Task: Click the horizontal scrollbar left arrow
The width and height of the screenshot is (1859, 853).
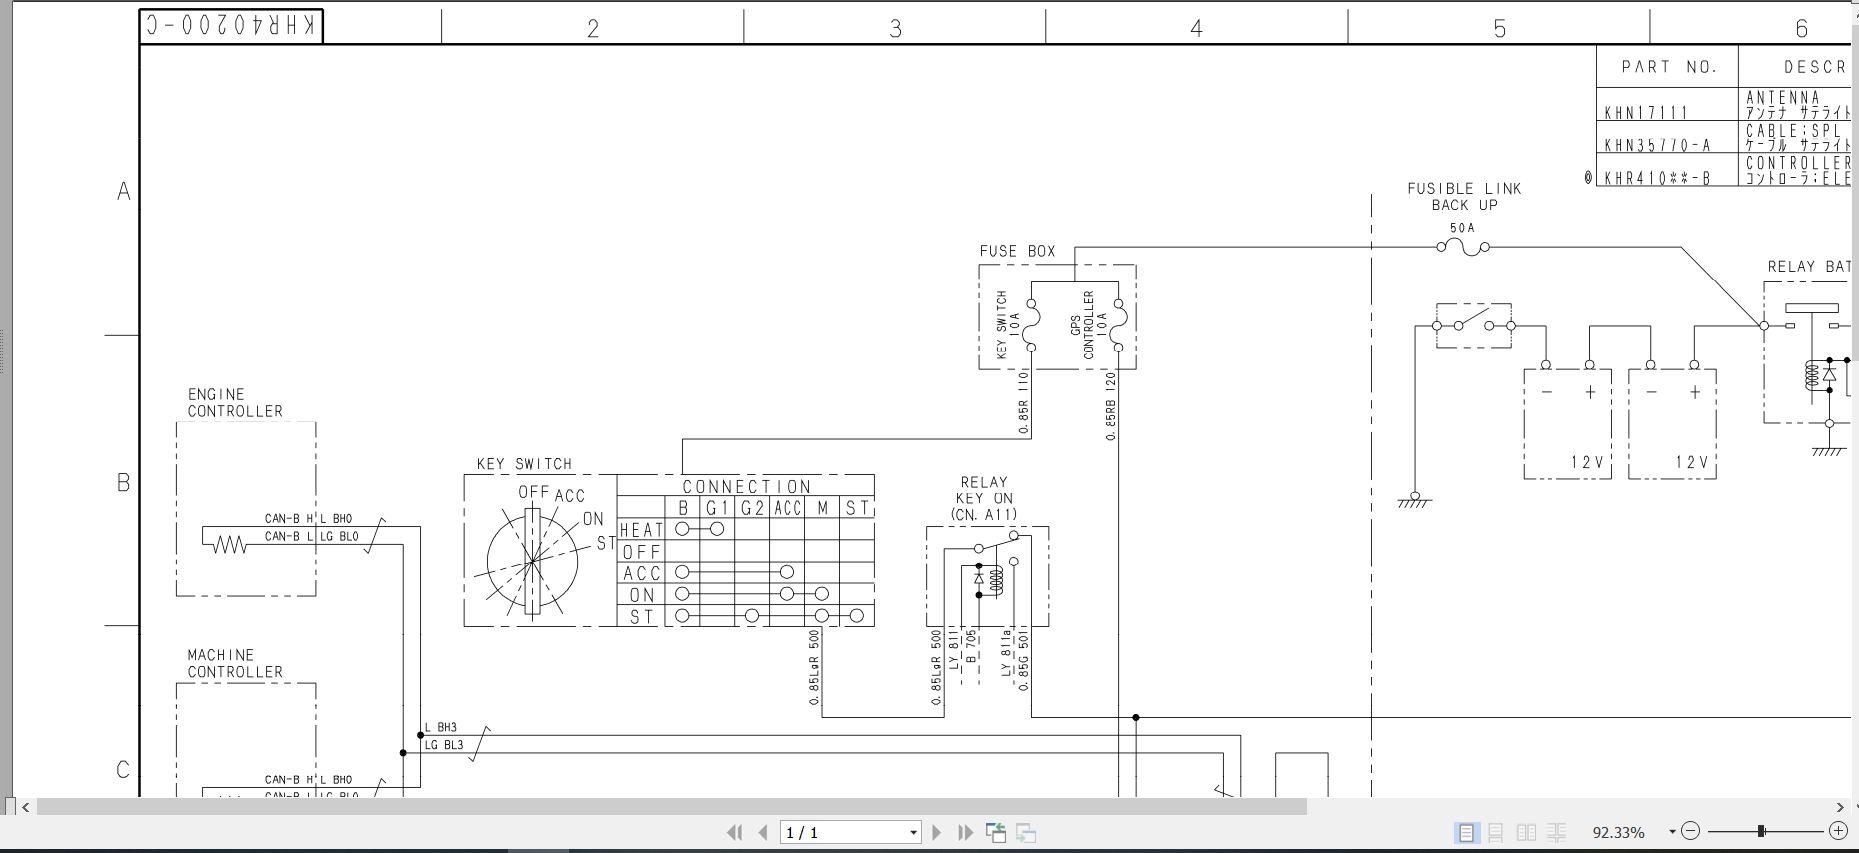Action: pos(26,807)
